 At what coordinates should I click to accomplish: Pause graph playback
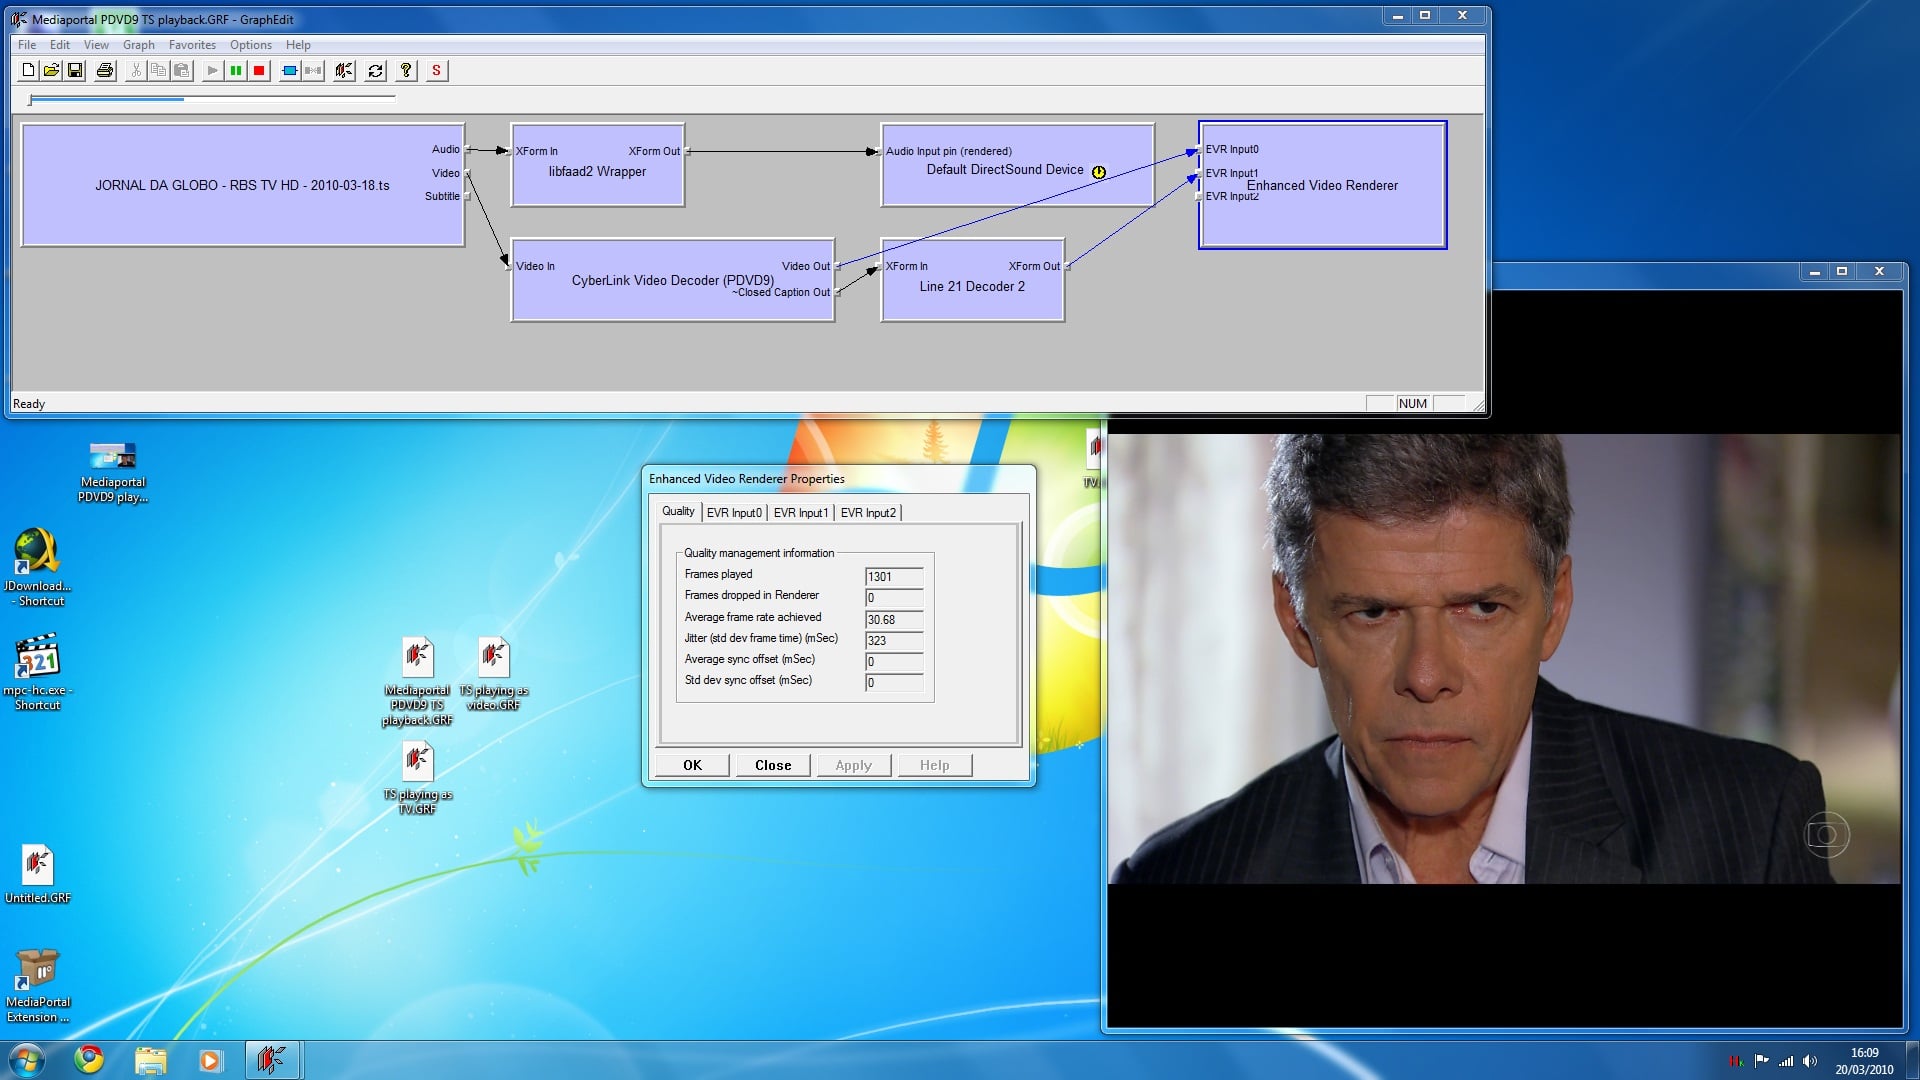click(x=236, y=71)
